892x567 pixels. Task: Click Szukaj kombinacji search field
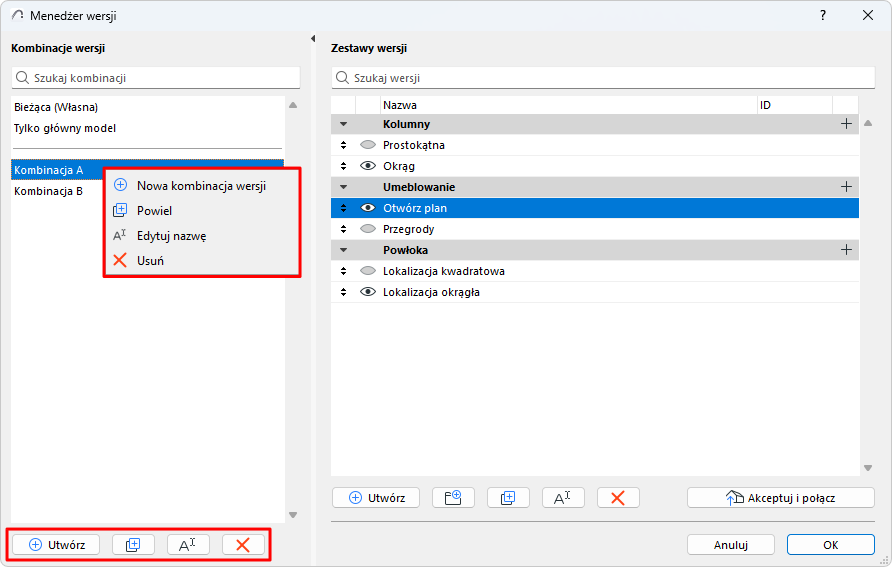click(156, 78)
